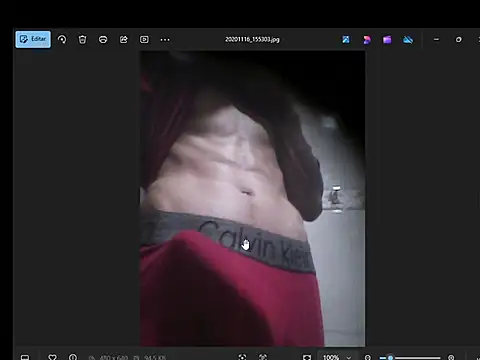
Task: Click the displayed photo in the viewer
Action: [252, 199]
